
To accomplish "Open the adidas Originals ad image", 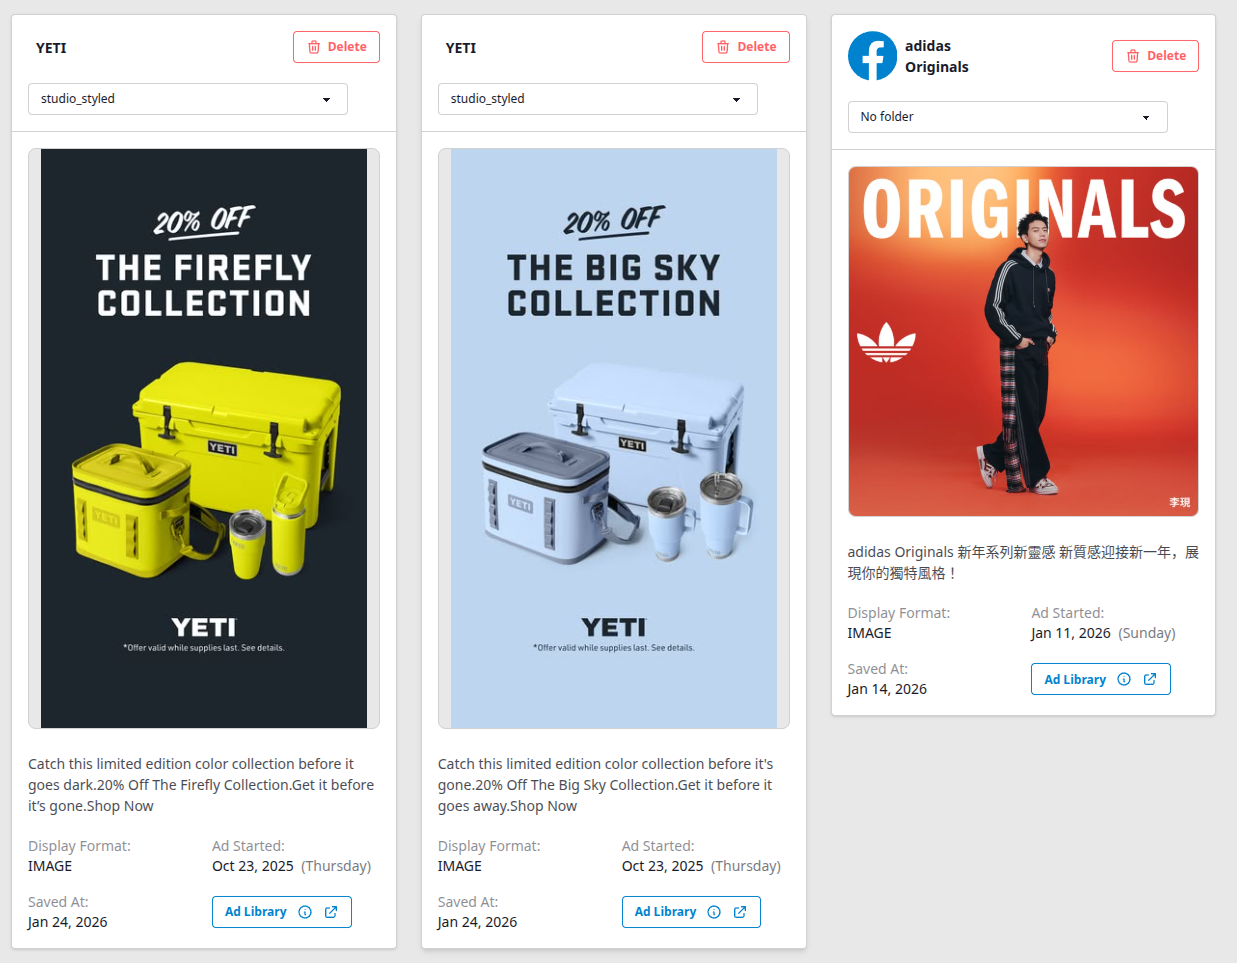I will click(1023, 341).
